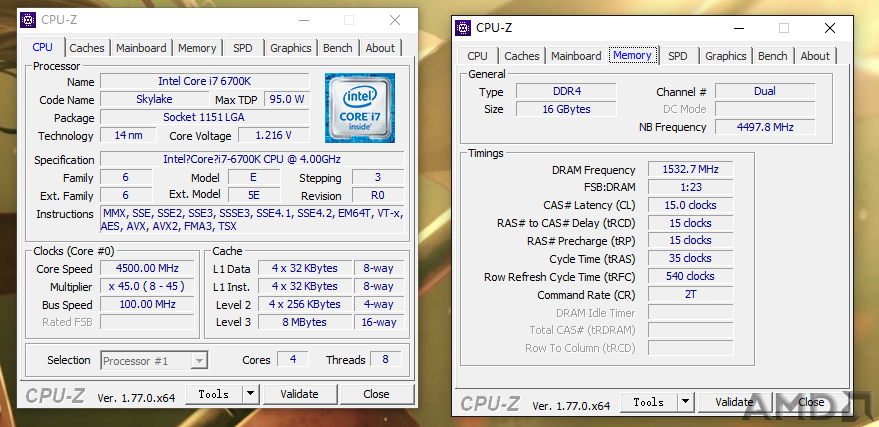879x427 pixels.
Task: Select CPU tab in left CPU-Z window
Action: (x=43, y=48)
